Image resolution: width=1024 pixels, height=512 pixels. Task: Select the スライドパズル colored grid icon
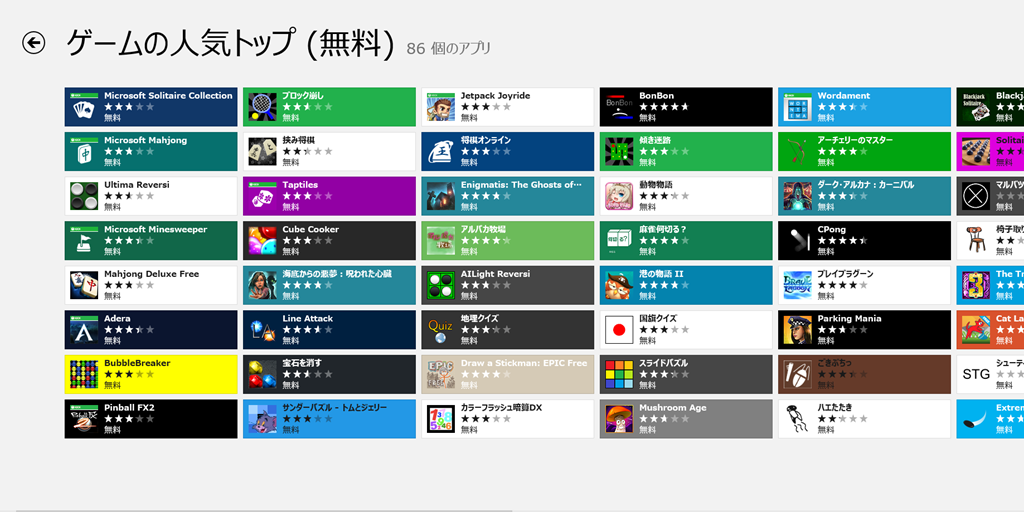(619, 375)
